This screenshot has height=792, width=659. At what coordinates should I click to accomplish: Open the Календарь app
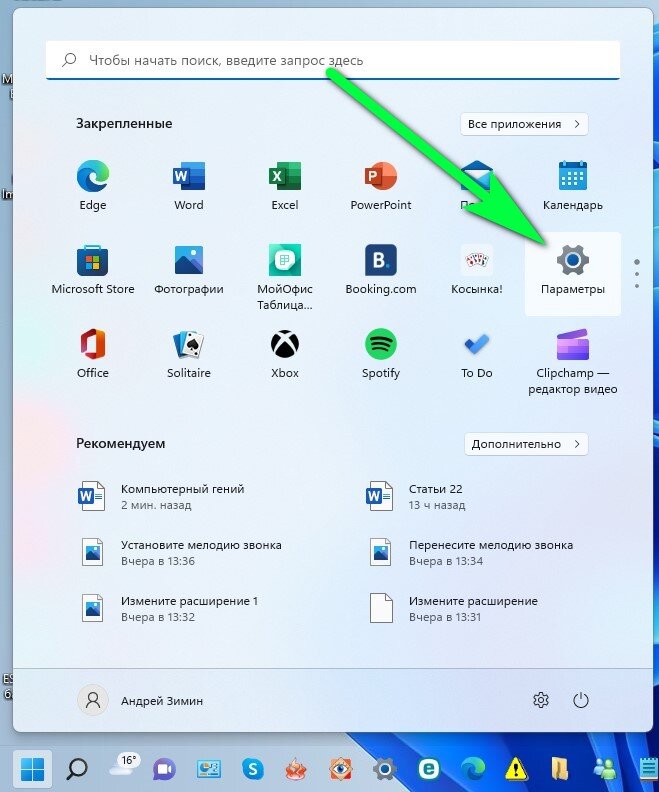573,185
